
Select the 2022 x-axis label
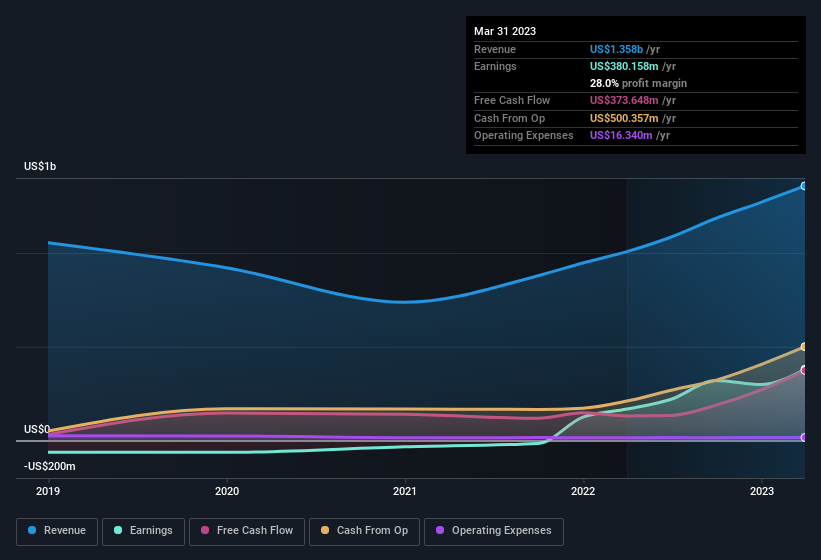pos(583,491)
